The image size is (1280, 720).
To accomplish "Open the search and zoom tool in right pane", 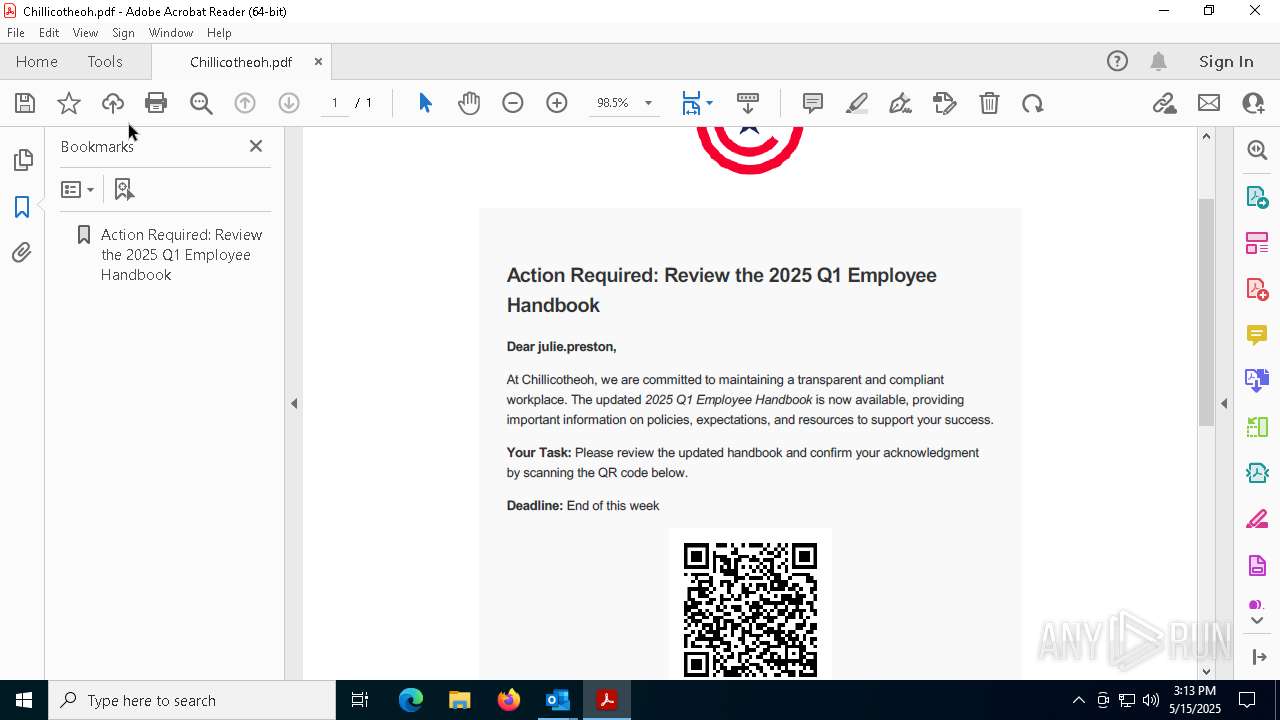I will point(1257,150).
